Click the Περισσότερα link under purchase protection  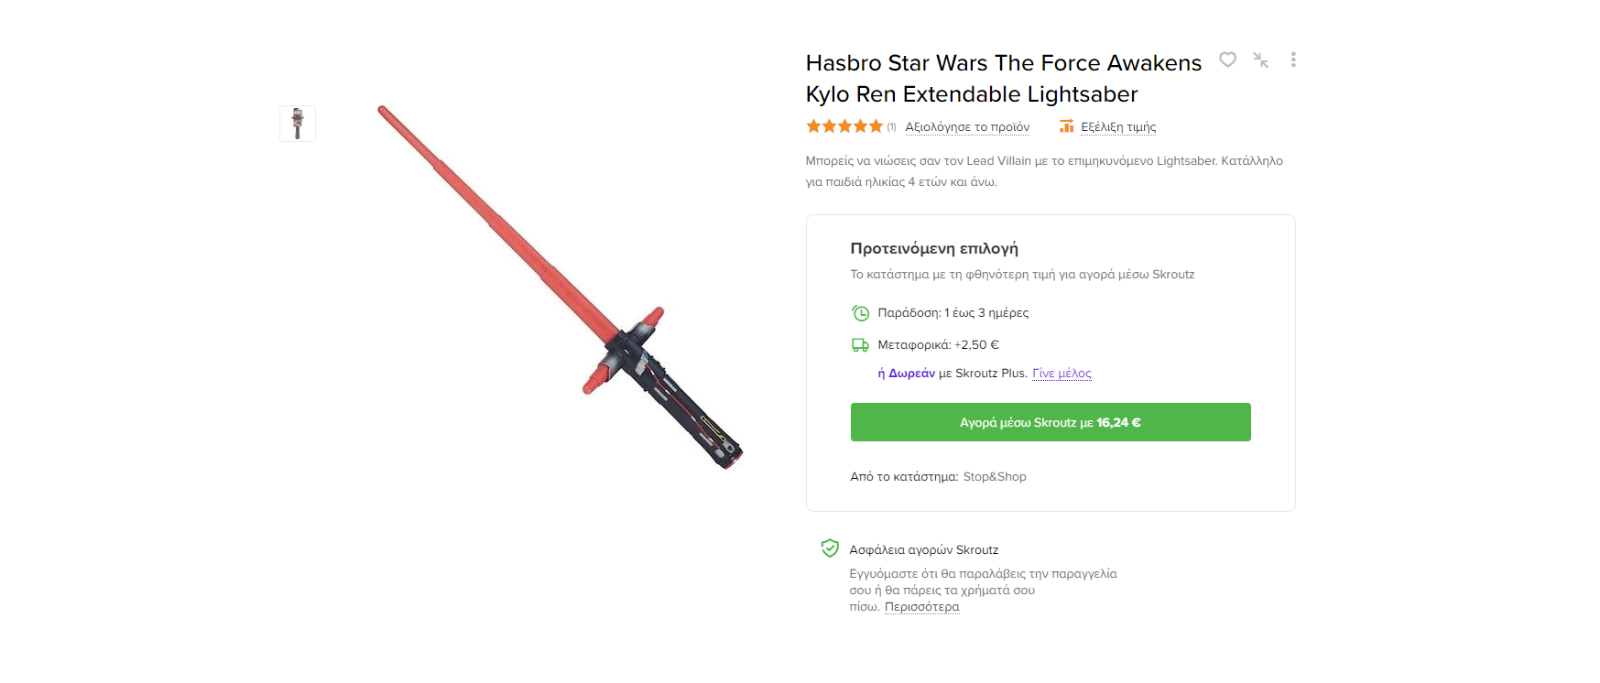921,607
